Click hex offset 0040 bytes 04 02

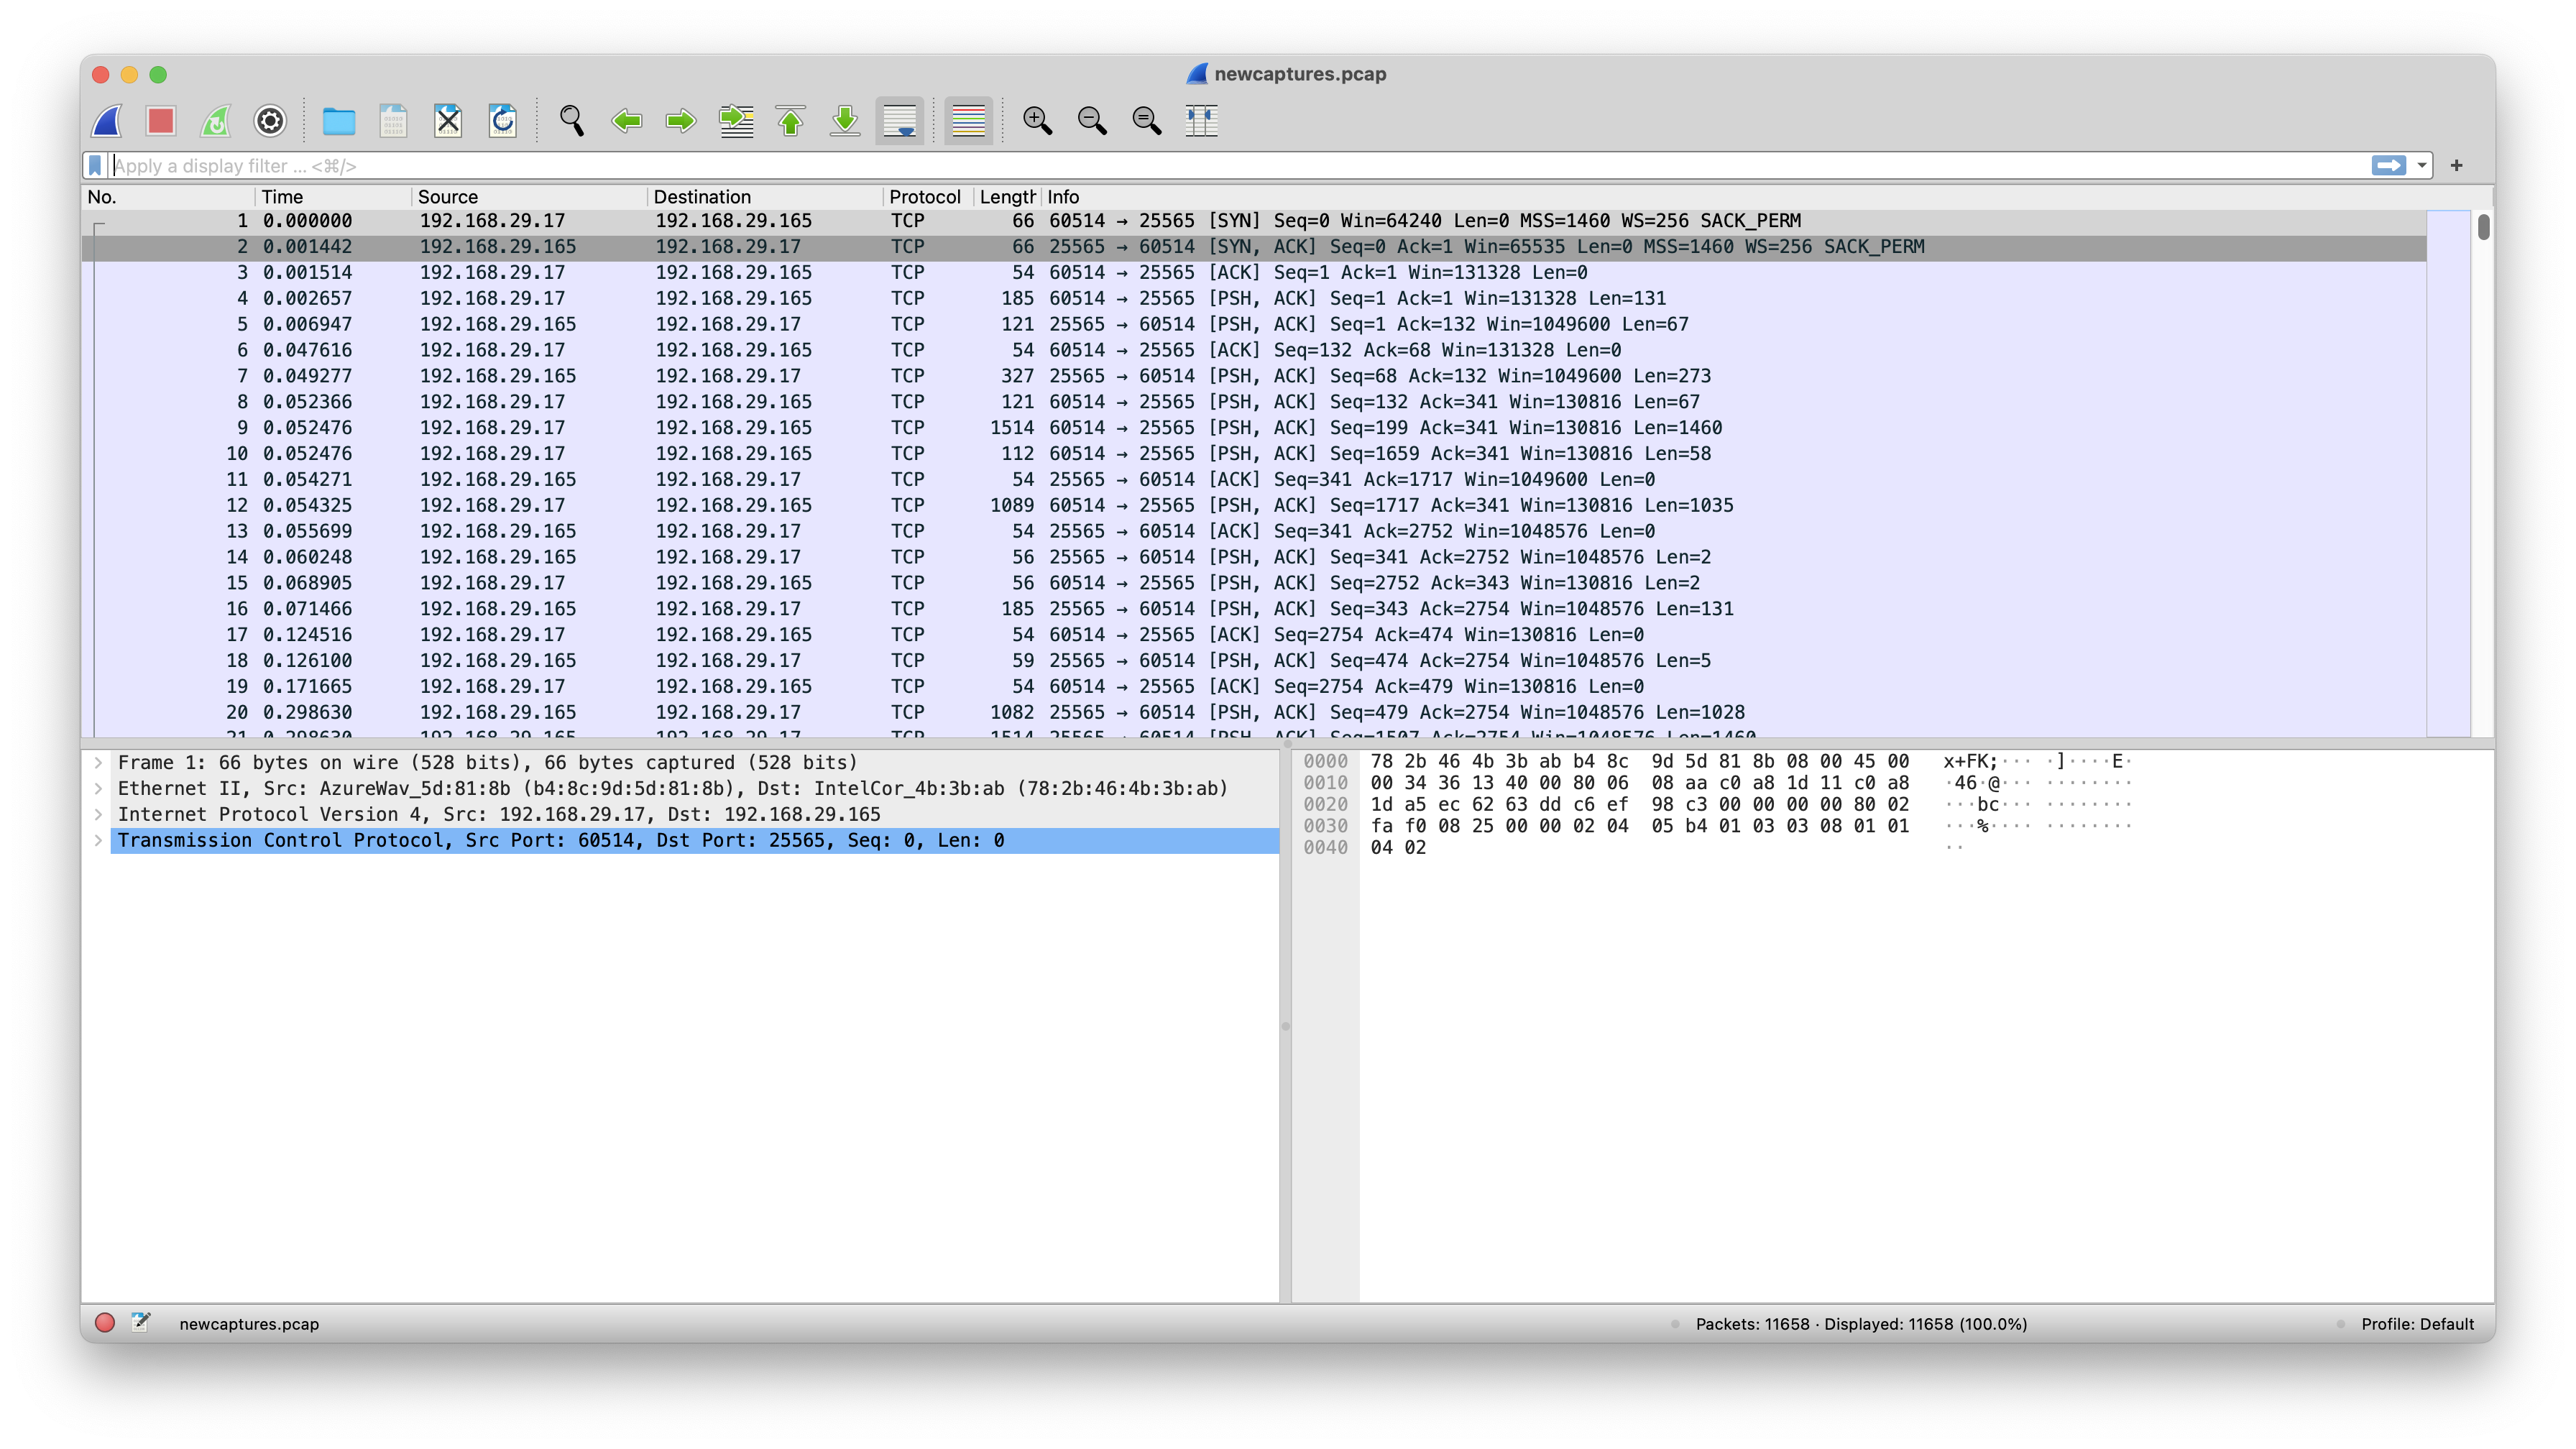click(1398, 848)
